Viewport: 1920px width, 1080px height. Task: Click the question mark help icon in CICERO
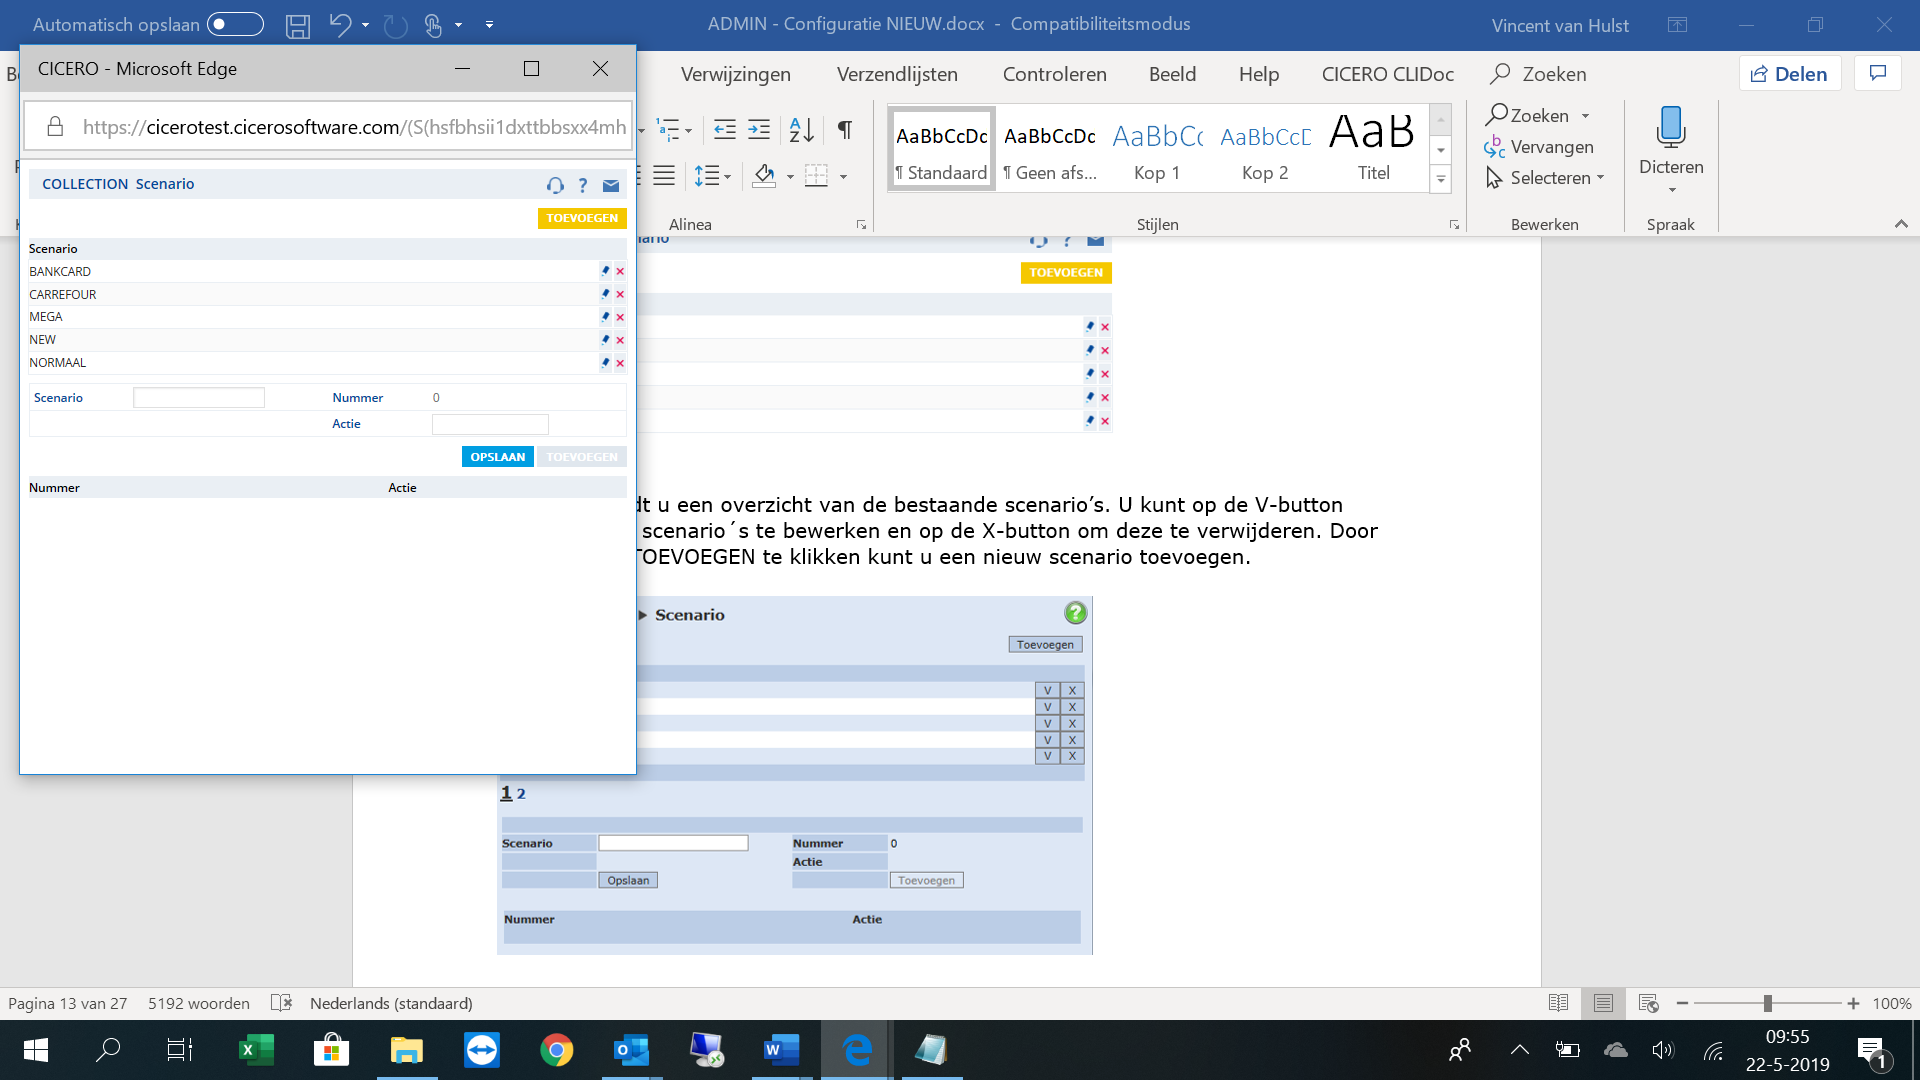tap(583, 185)
